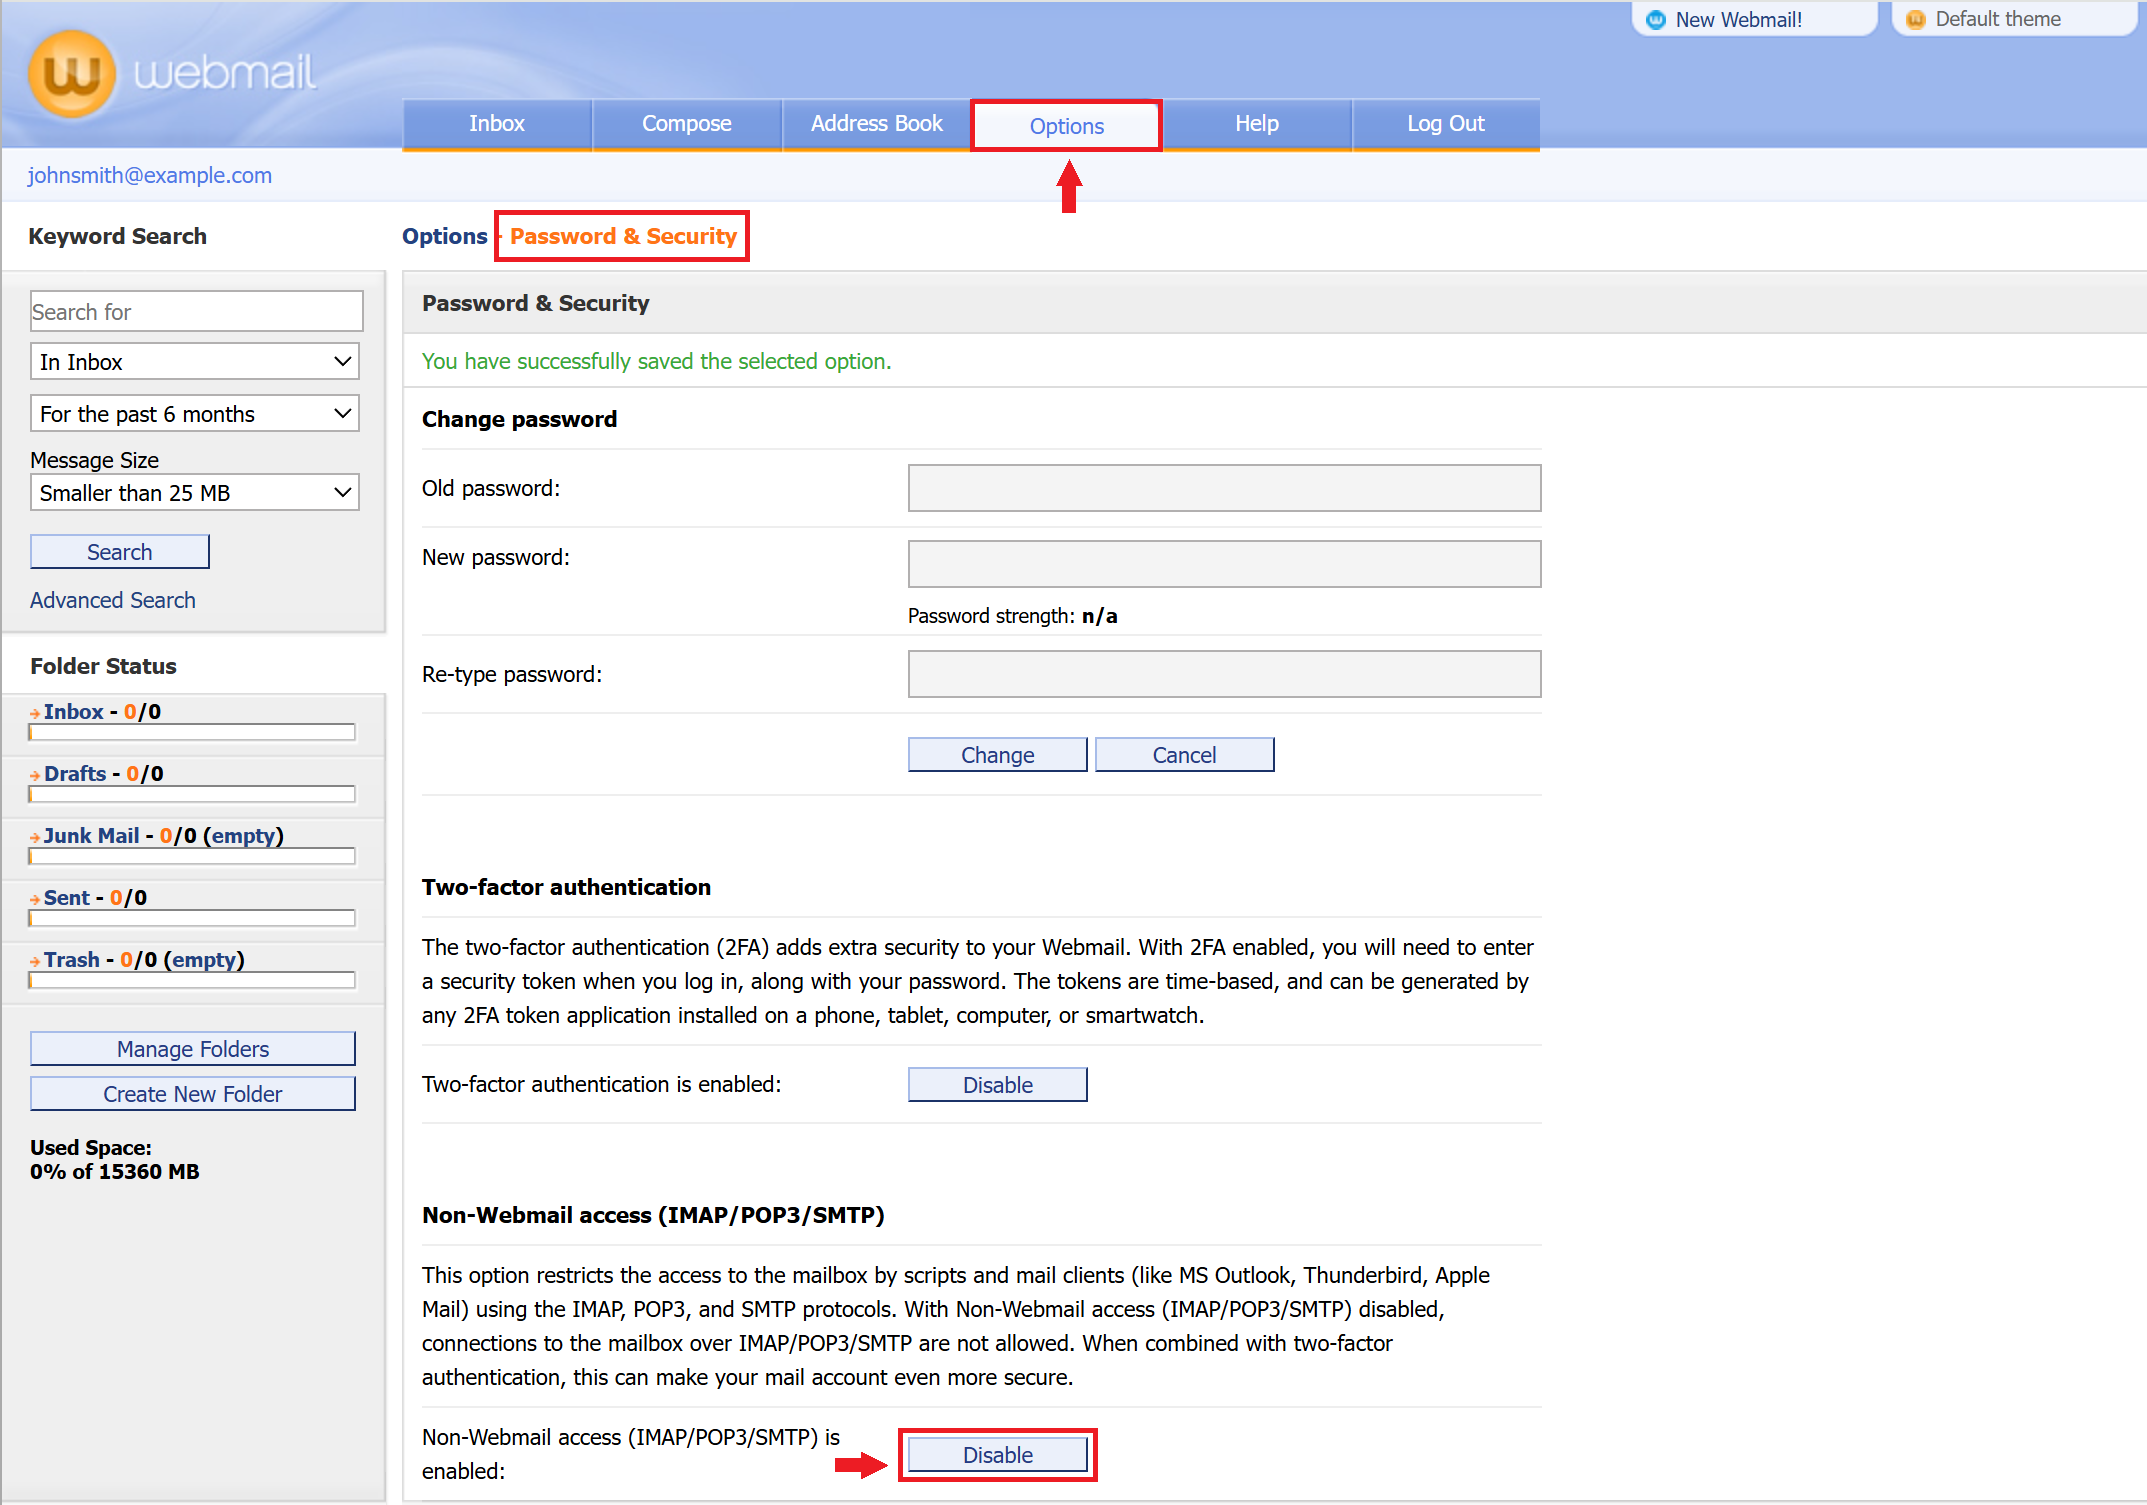This screenshot has width=2147, height=1505.
Task: Open the Advanced Search link
Action: tap(113, 600)
